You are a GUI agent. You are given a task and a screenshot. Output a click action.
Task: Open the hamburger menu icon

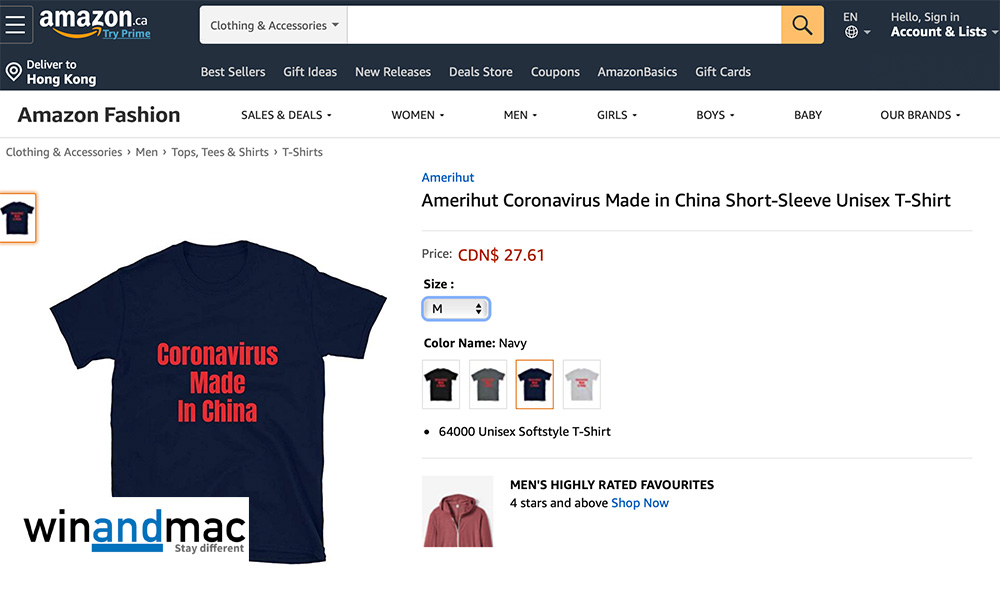15,25
